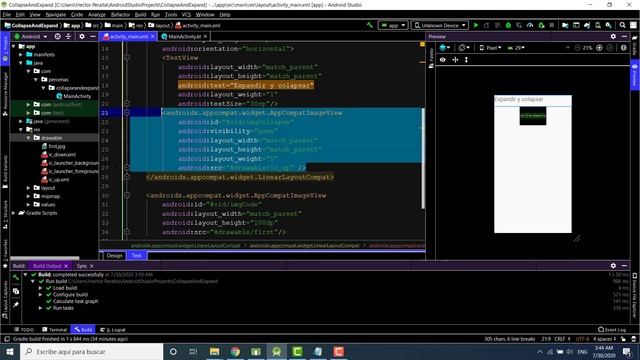Viewport: 640px width, 360px height.
Task: Expand the Gradle Scripts node
Action: coord(13,213)
